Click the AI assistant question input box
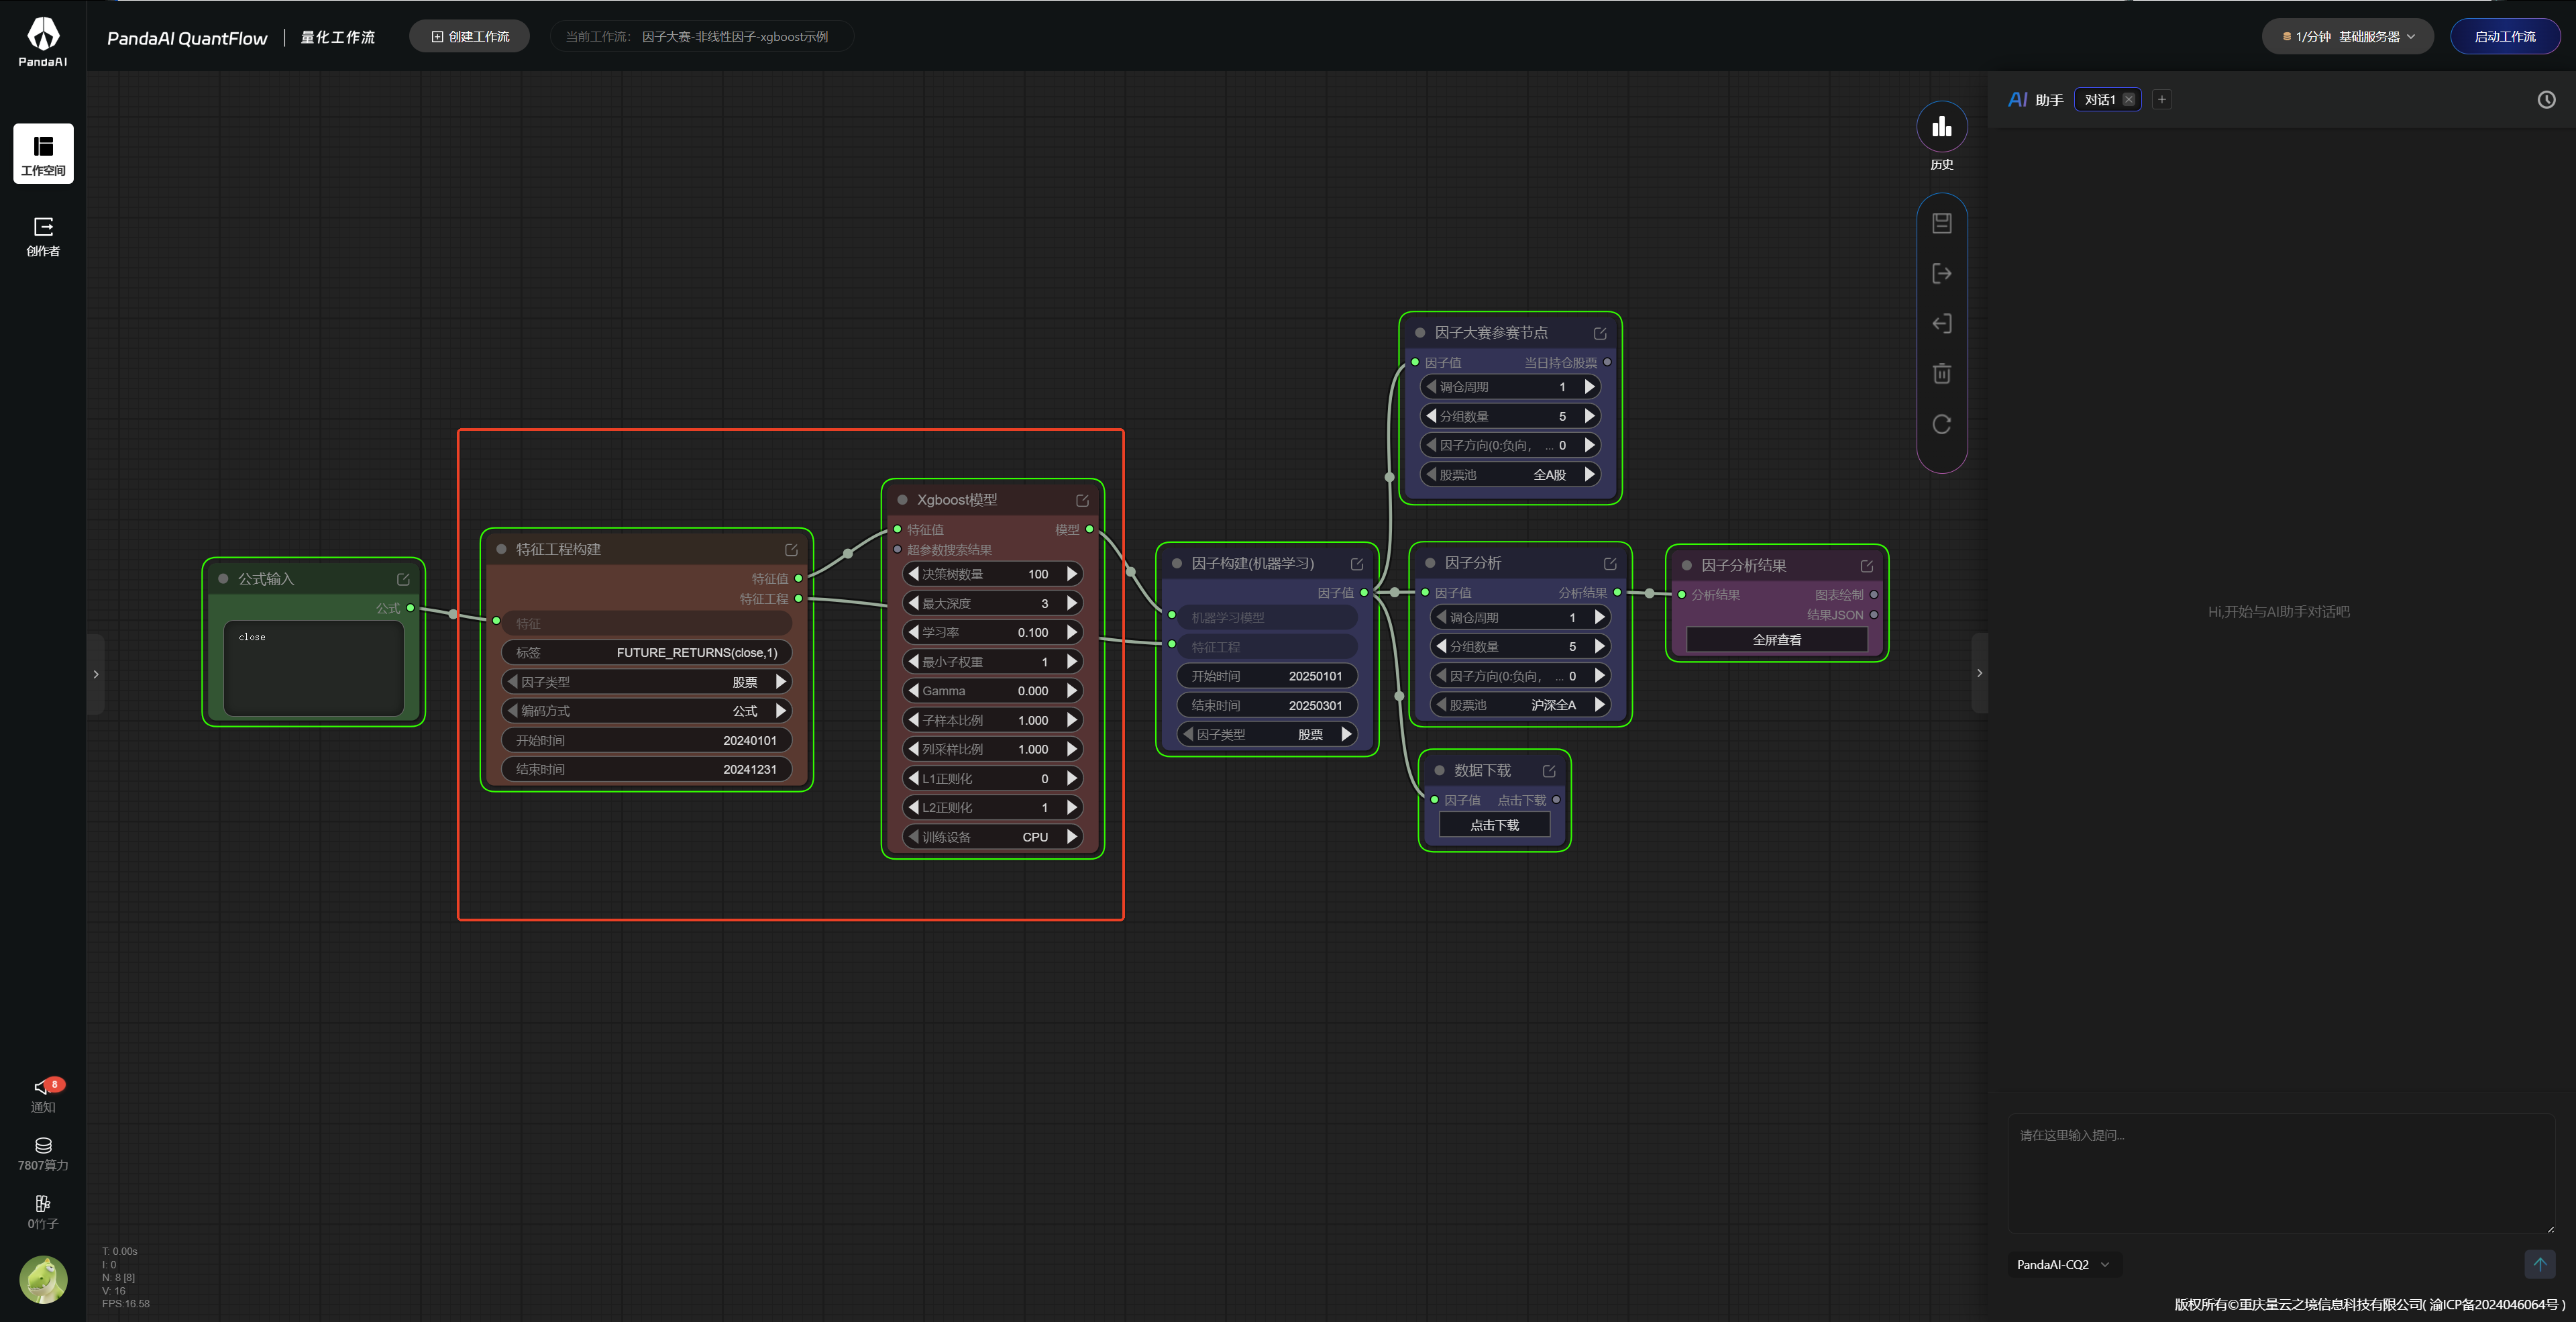The height and width of the screenshot is (1322, 2576). tap(2281, 1173)
